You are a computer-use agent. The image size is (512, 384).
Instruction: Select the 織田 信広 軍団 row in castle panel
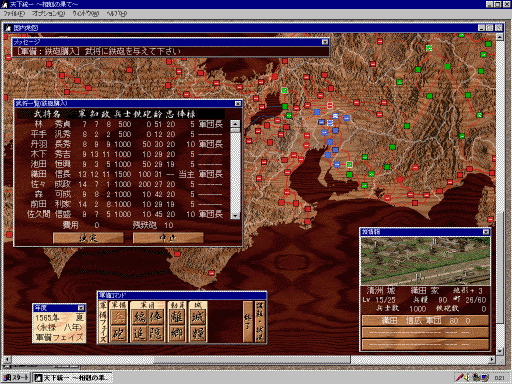pos(425,321)
